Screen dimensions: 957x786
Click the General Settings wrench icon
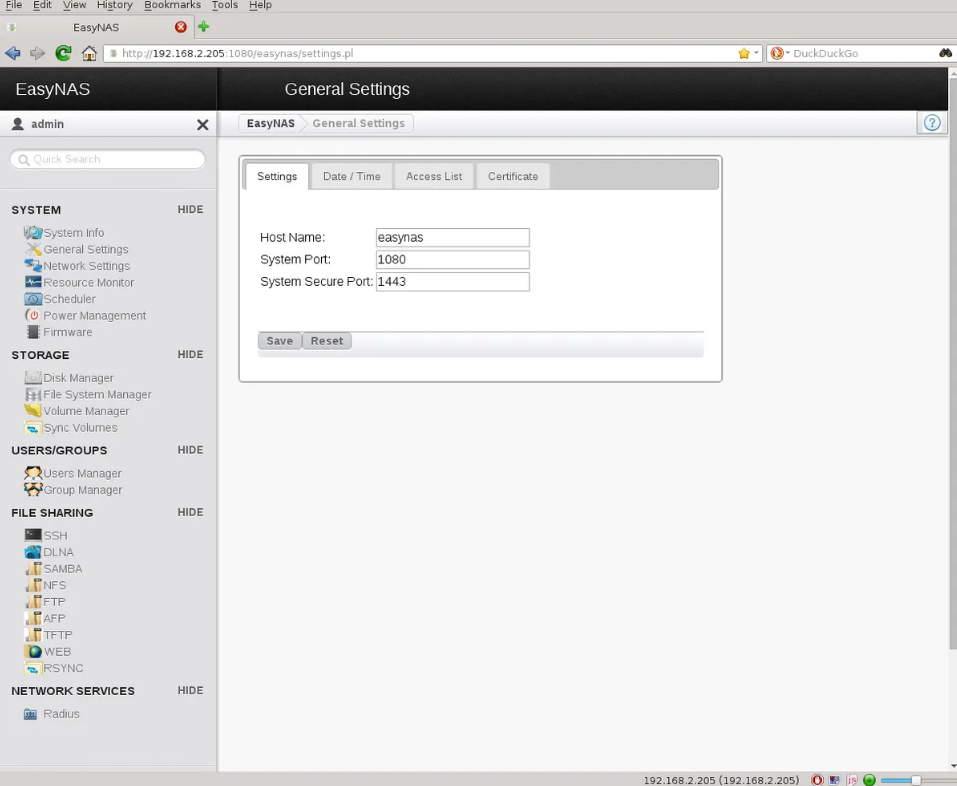click(x=33, y=249)
